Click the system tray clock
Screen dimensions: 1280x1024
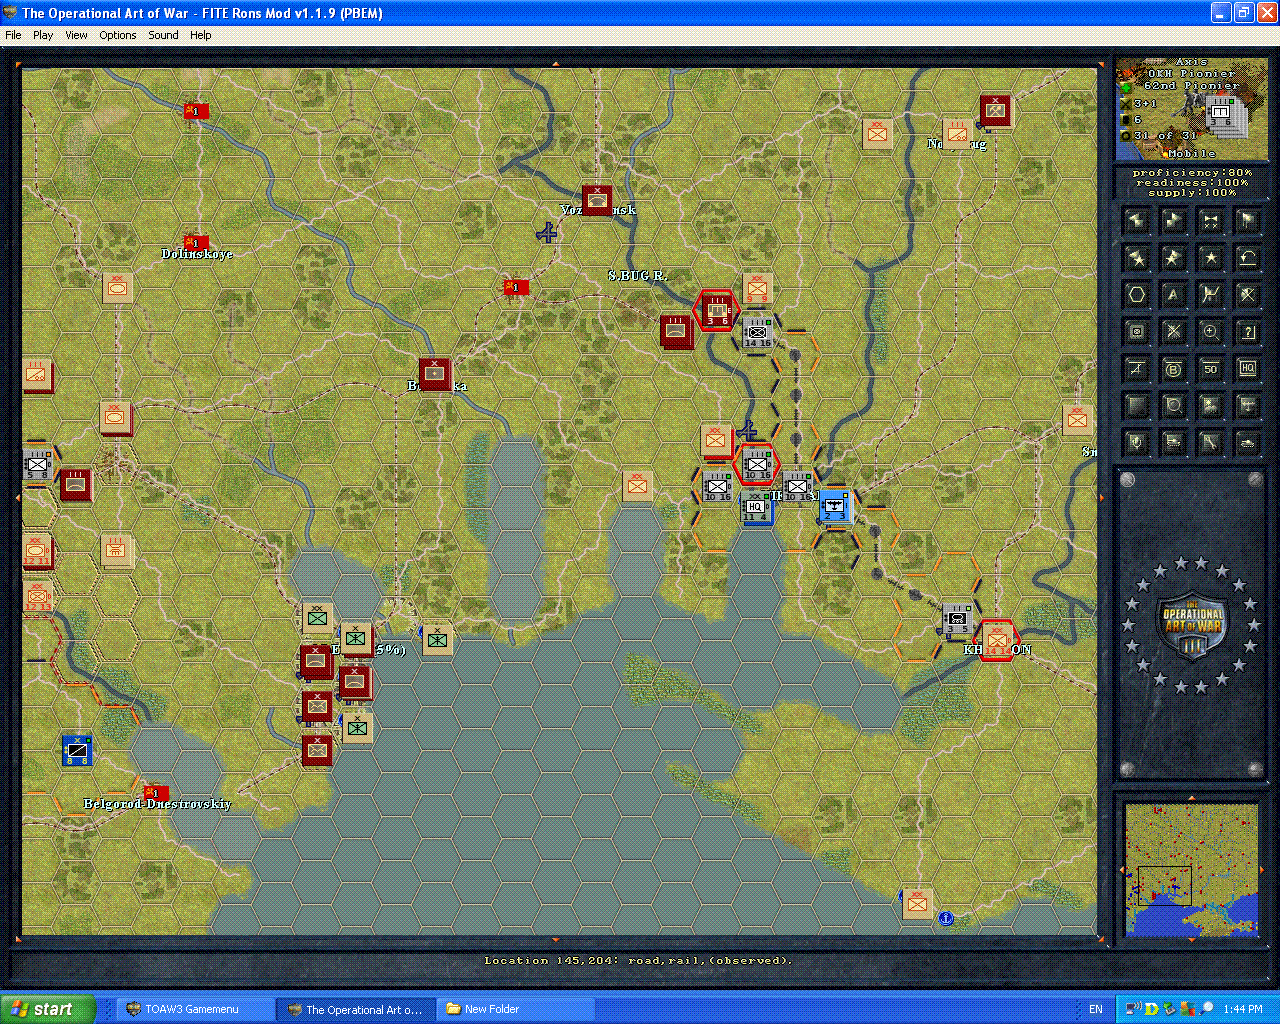pyautogui.click(x=1243, y=1009)
